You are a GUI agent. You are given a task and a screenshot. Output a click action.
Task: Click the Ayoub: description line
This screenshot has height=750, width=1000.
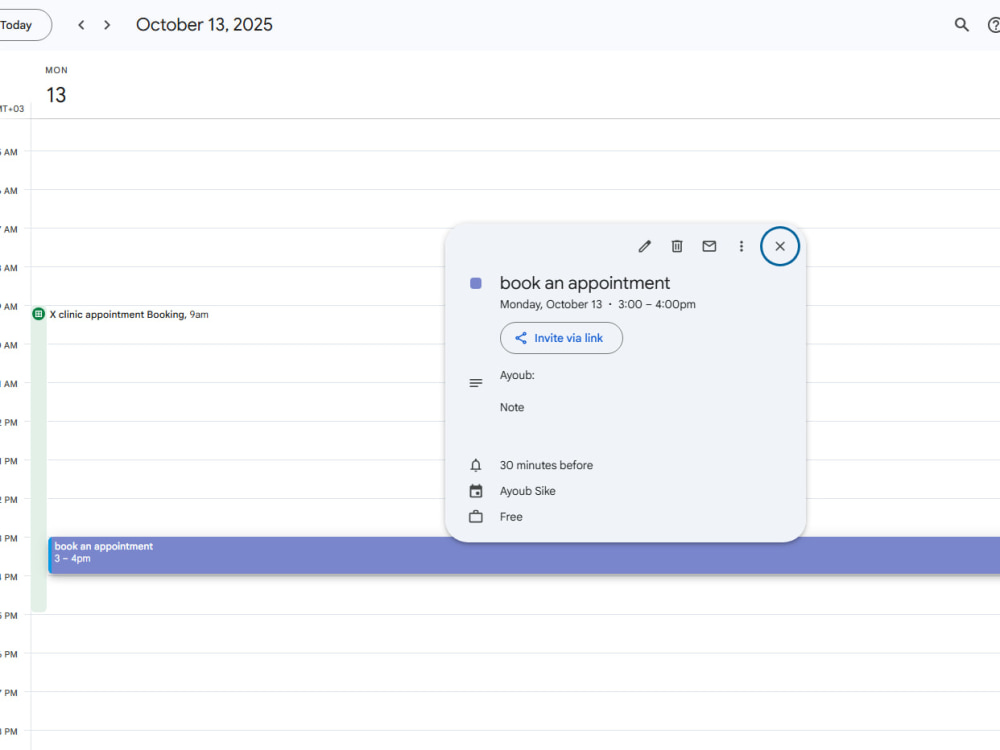coord(517,375)
